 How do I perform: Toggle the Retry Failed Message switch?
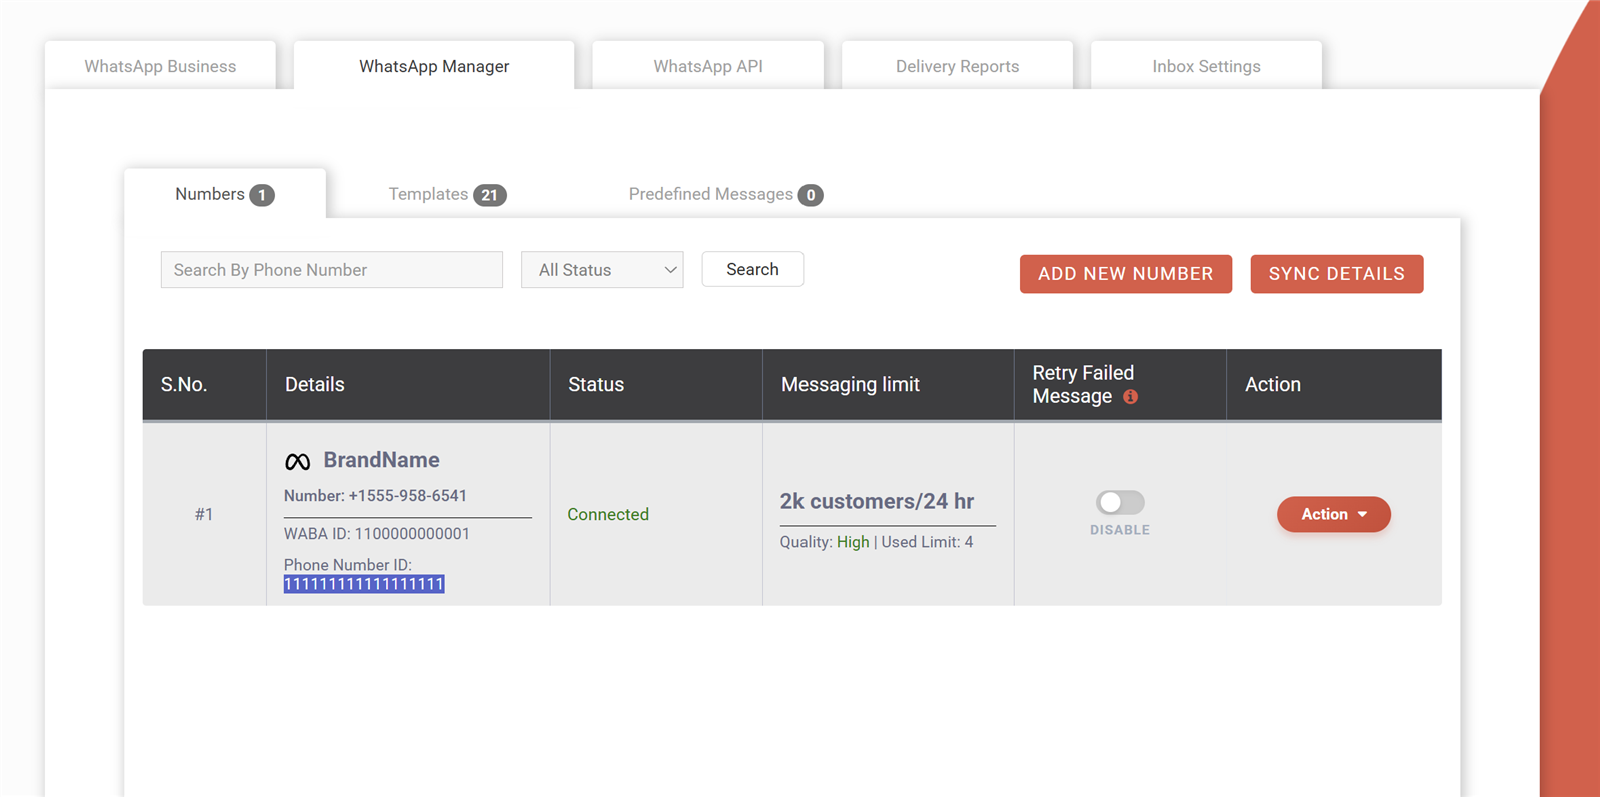[1120, 502]
